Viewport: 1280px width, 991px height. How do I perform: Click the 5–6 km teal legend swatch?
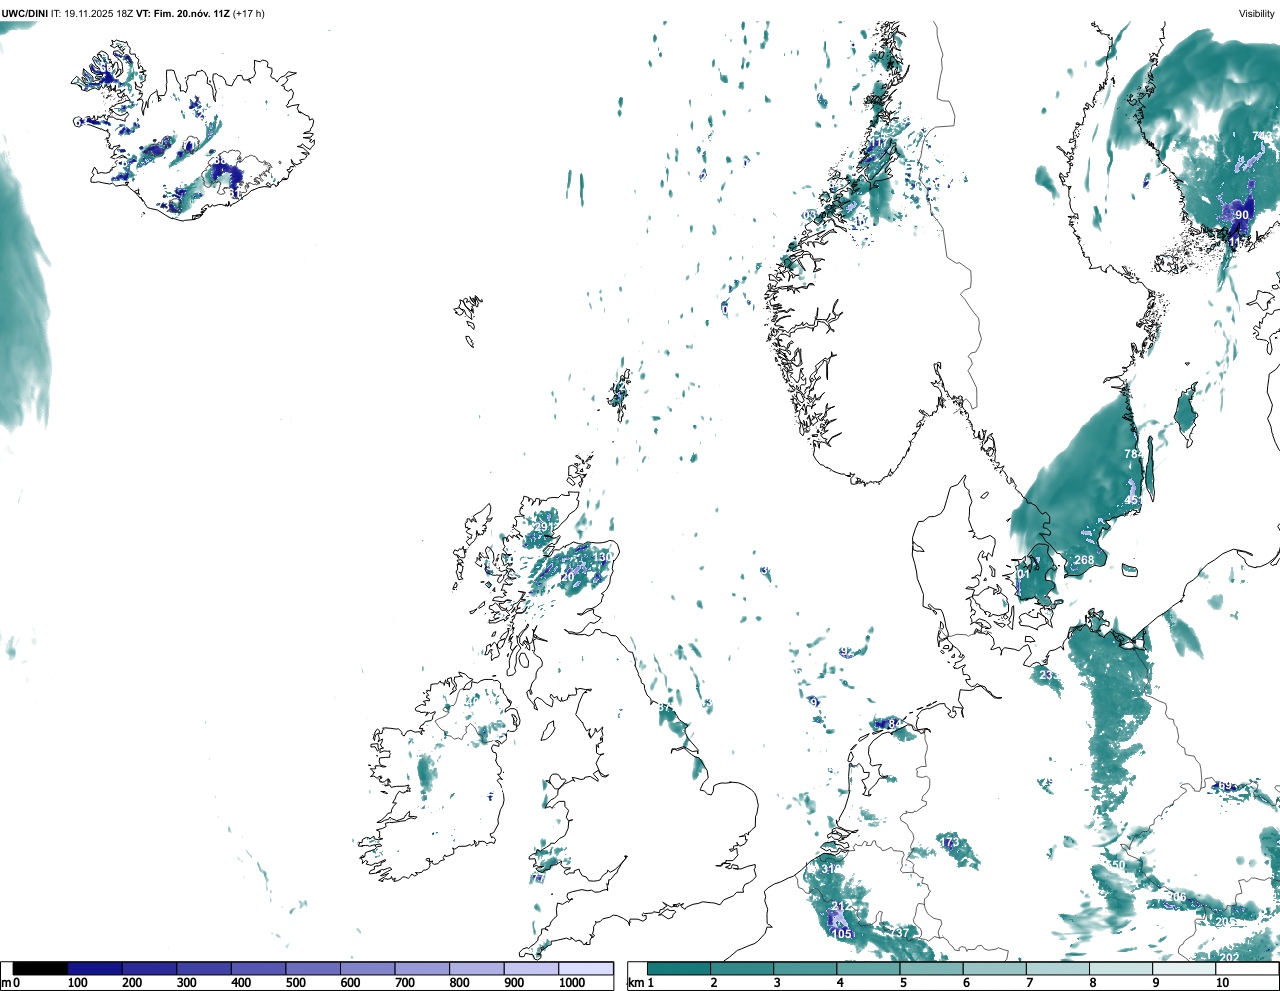point(932,968)
